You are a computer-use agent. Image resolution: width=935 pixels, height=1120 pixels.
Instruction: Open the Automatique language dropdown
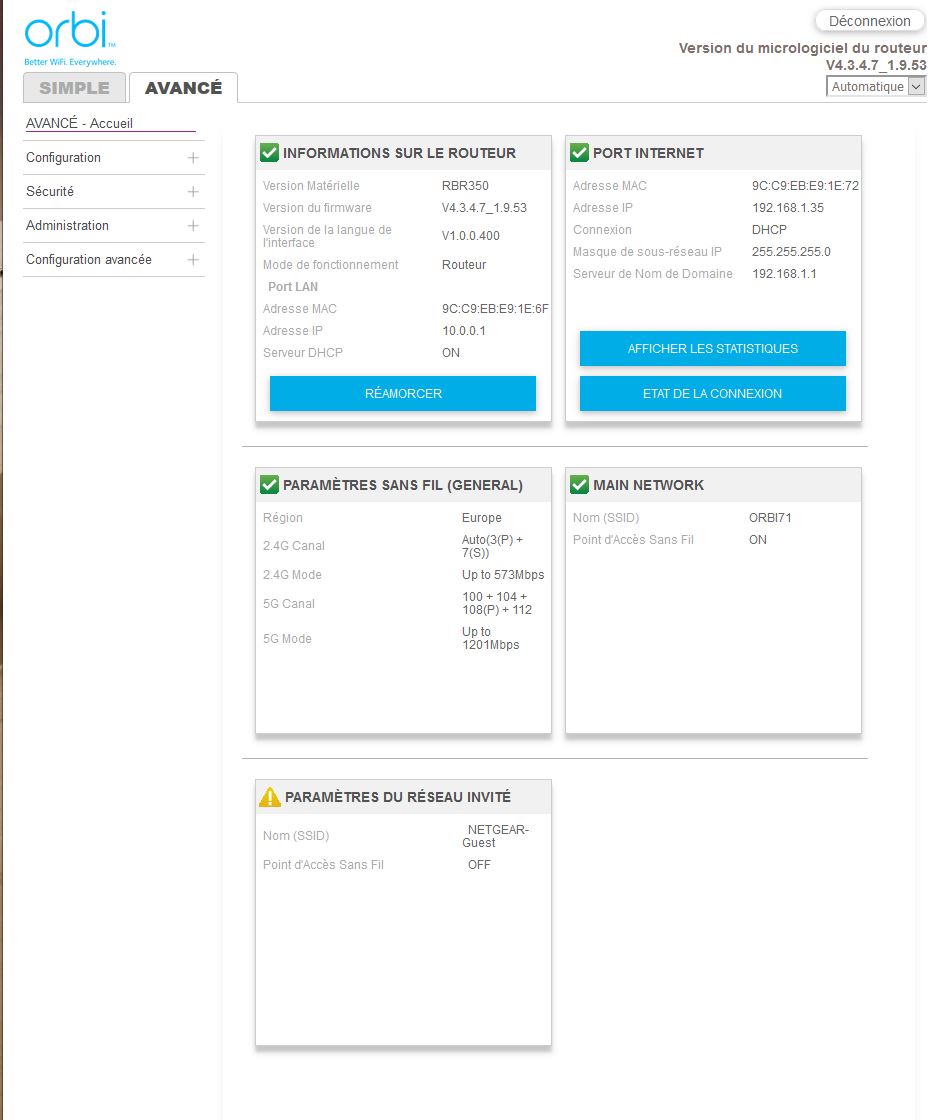876,87
